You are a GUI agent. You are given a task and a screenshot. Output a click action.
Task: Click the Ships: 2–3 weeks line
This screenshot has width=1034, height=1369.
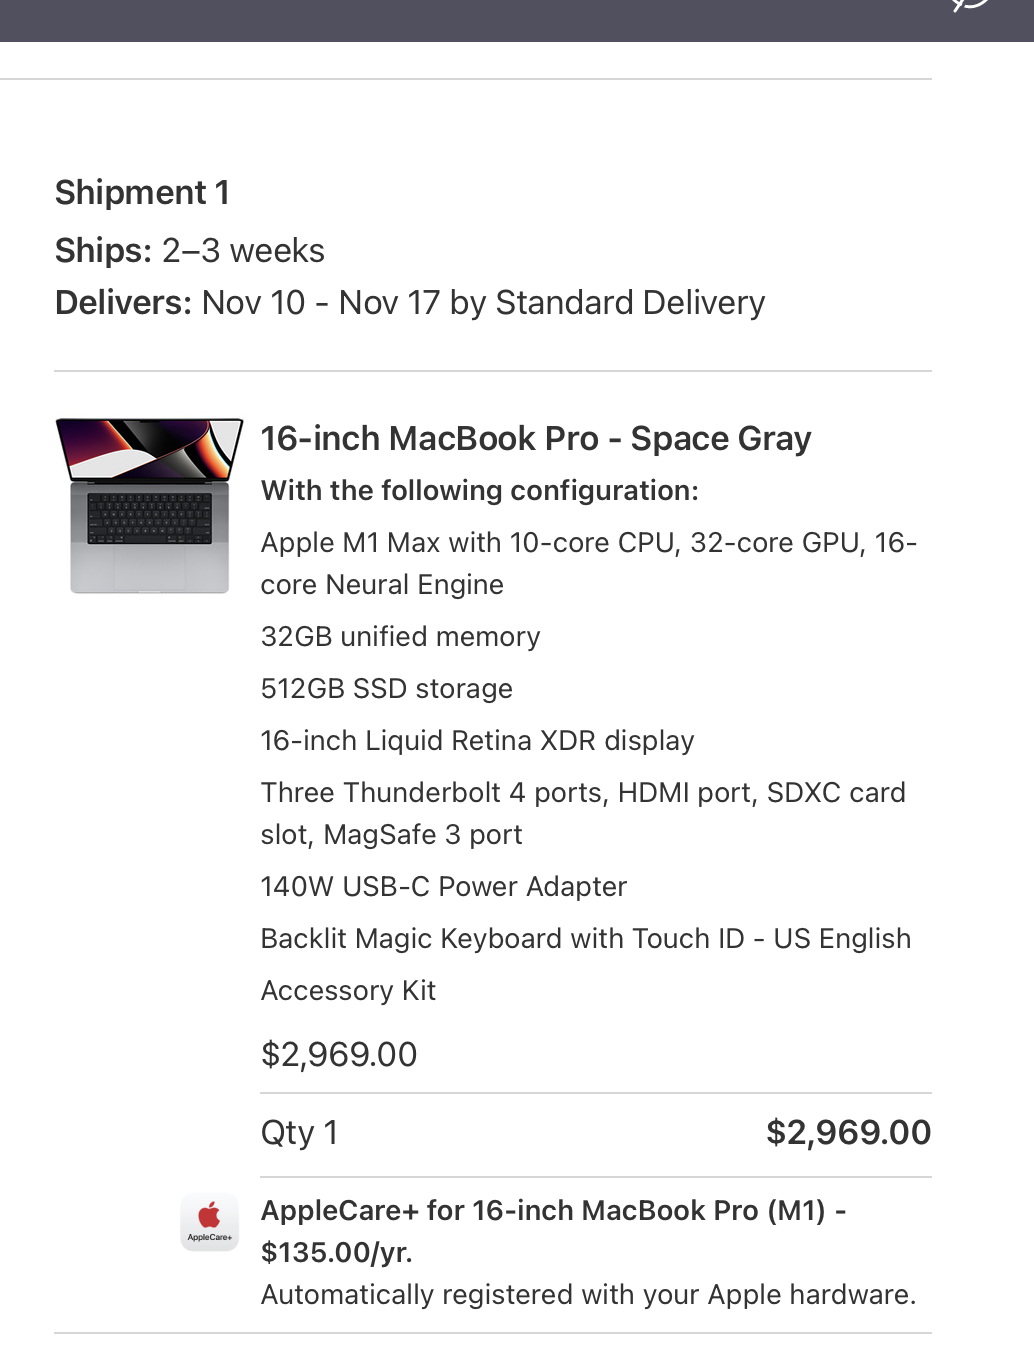tap(190, 251)
